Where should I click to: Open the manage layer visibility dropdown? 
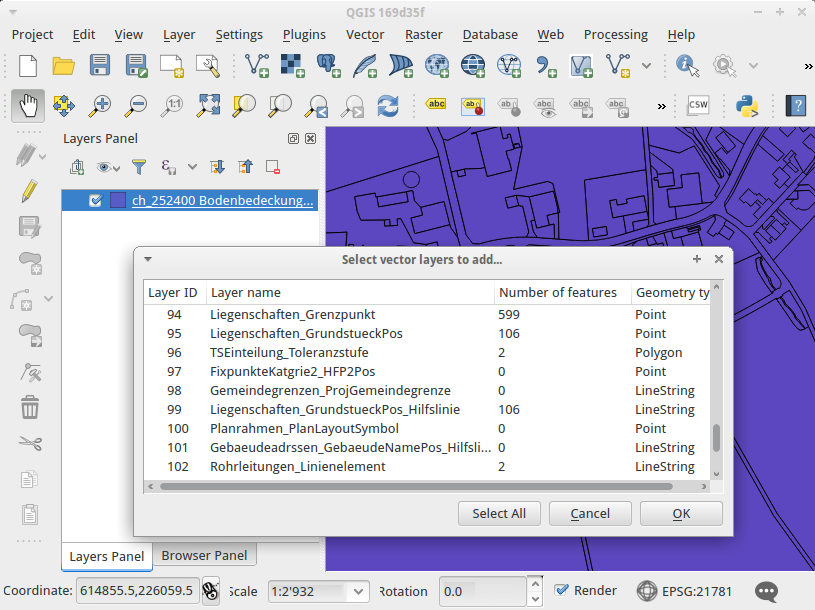click(108, 167)
